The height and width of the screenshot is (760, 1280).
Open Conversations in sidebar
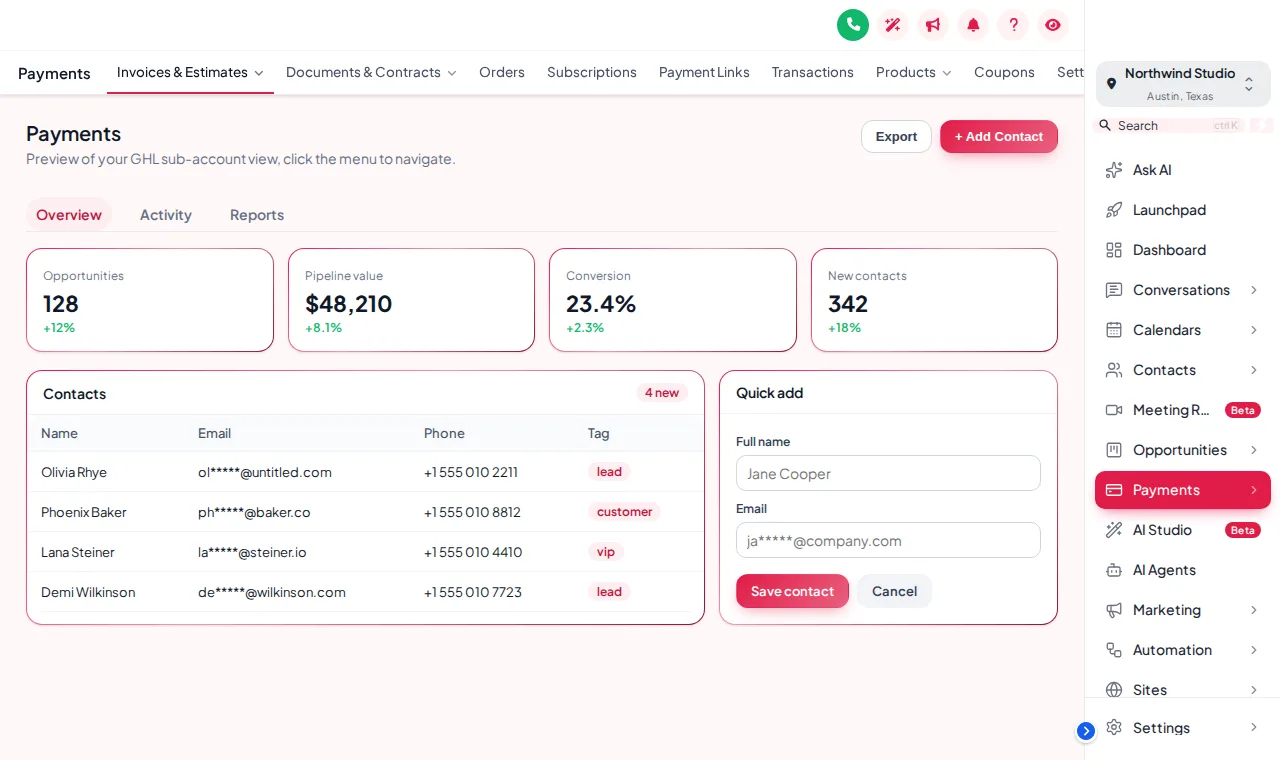(x=1183, y=290)
